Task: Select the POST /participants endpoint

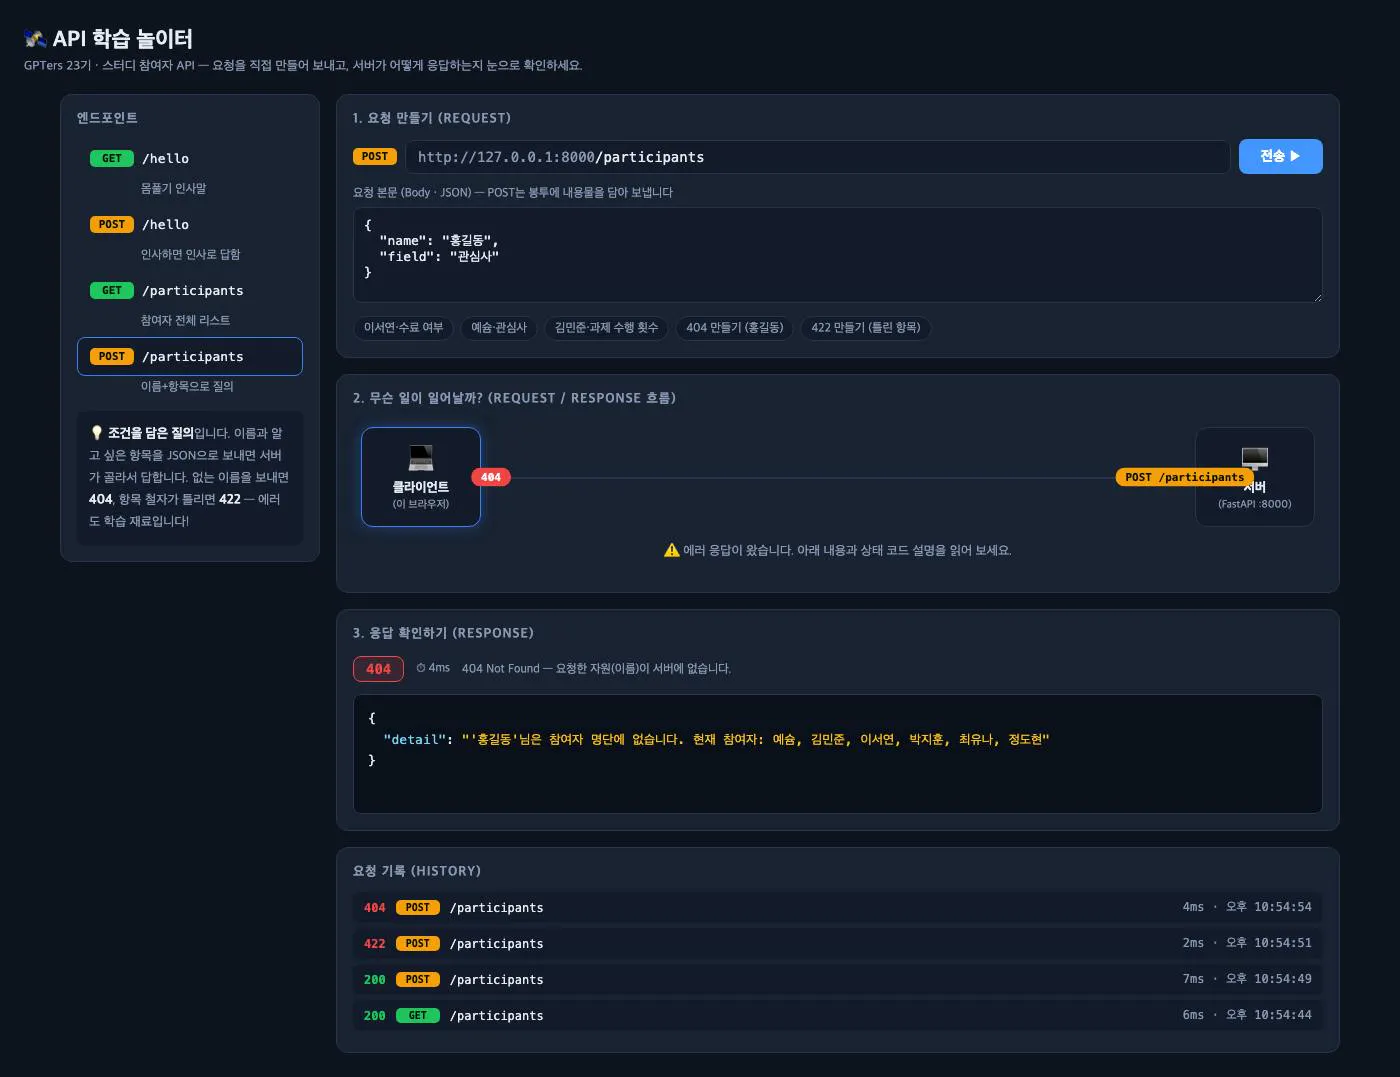Action: coord(190,356)
